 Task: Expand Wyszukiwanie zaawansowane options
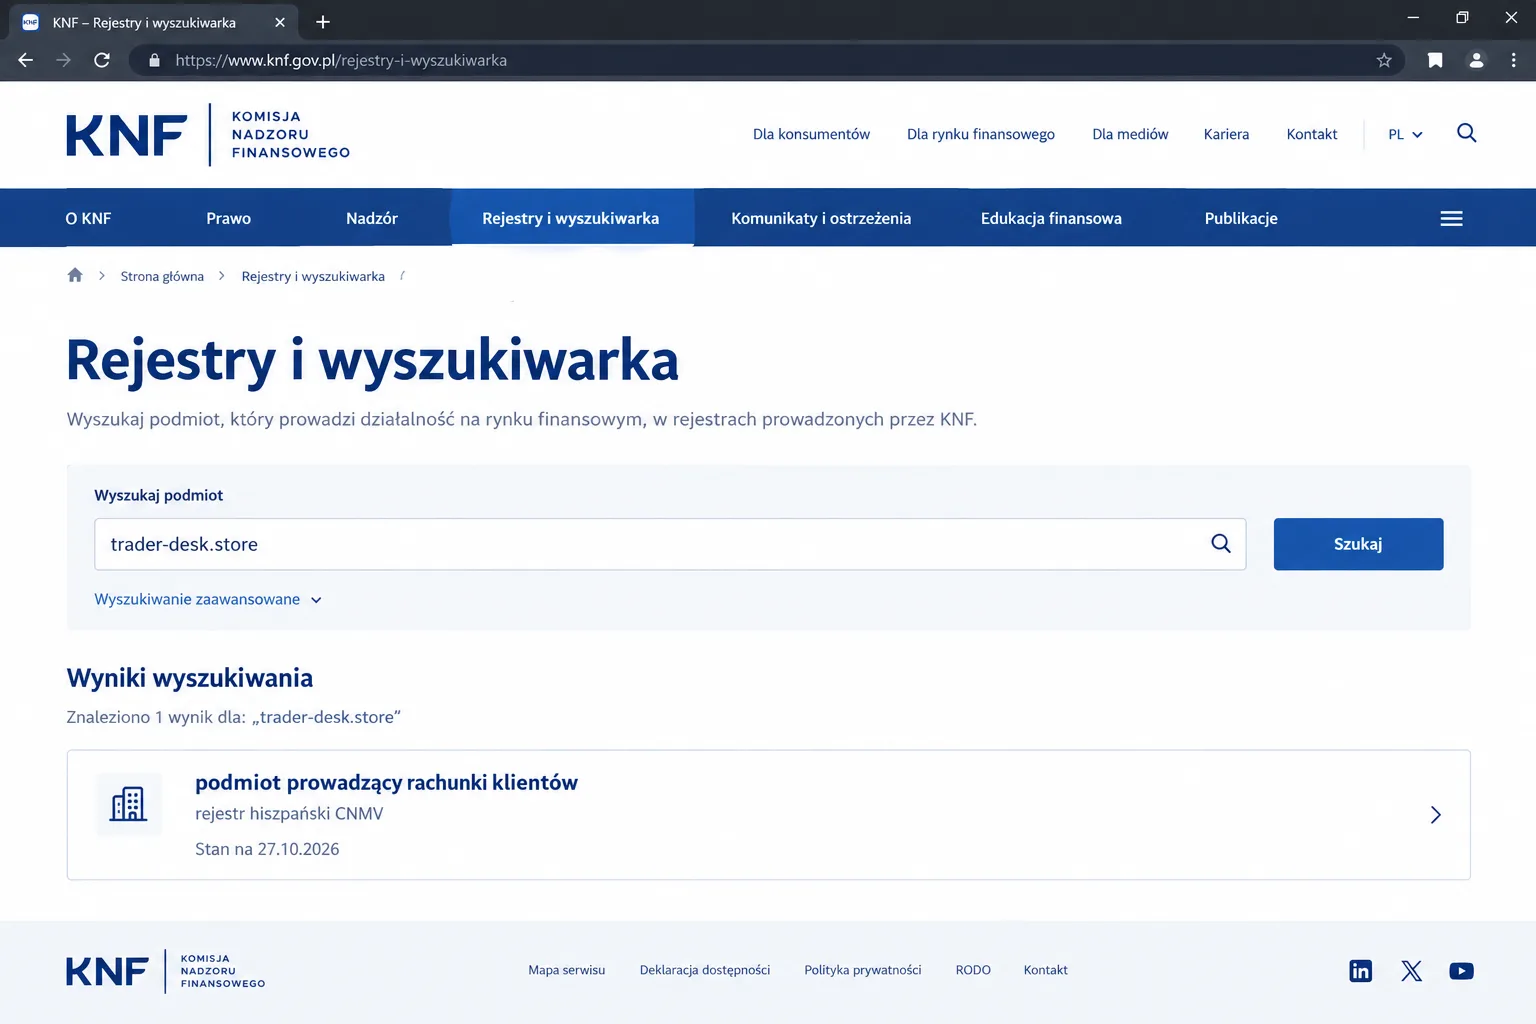pyautogui.click(x=208, y=599)
